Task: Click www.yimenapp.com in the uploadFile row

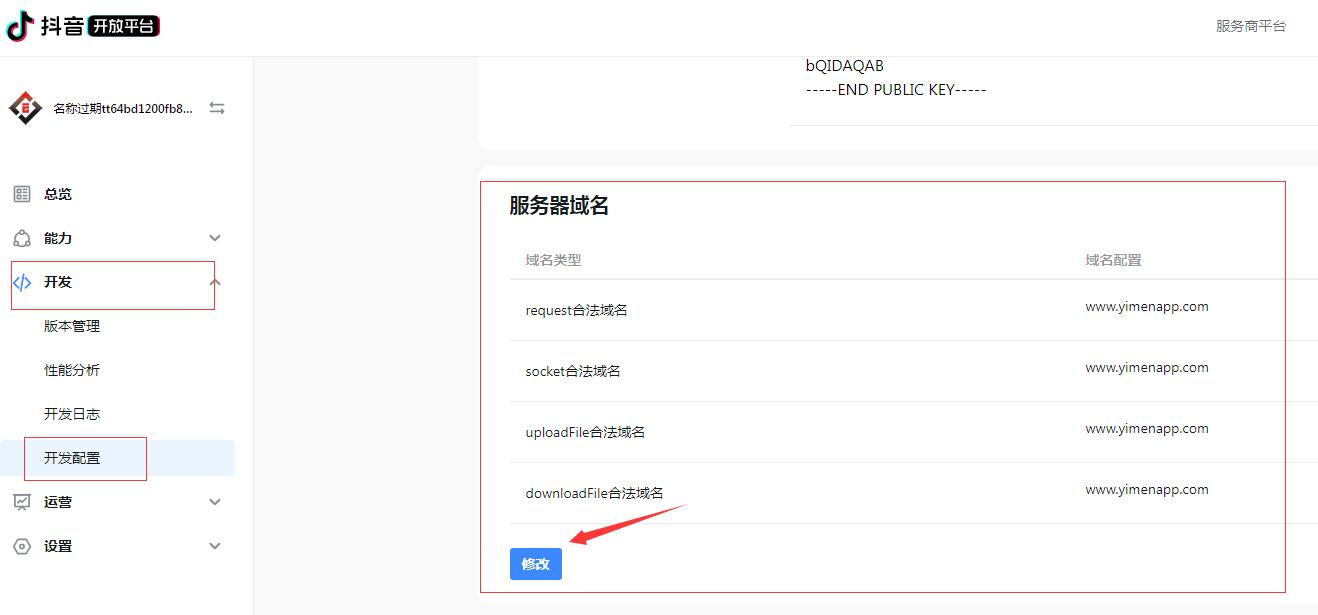Action: tap(1147, 429)
